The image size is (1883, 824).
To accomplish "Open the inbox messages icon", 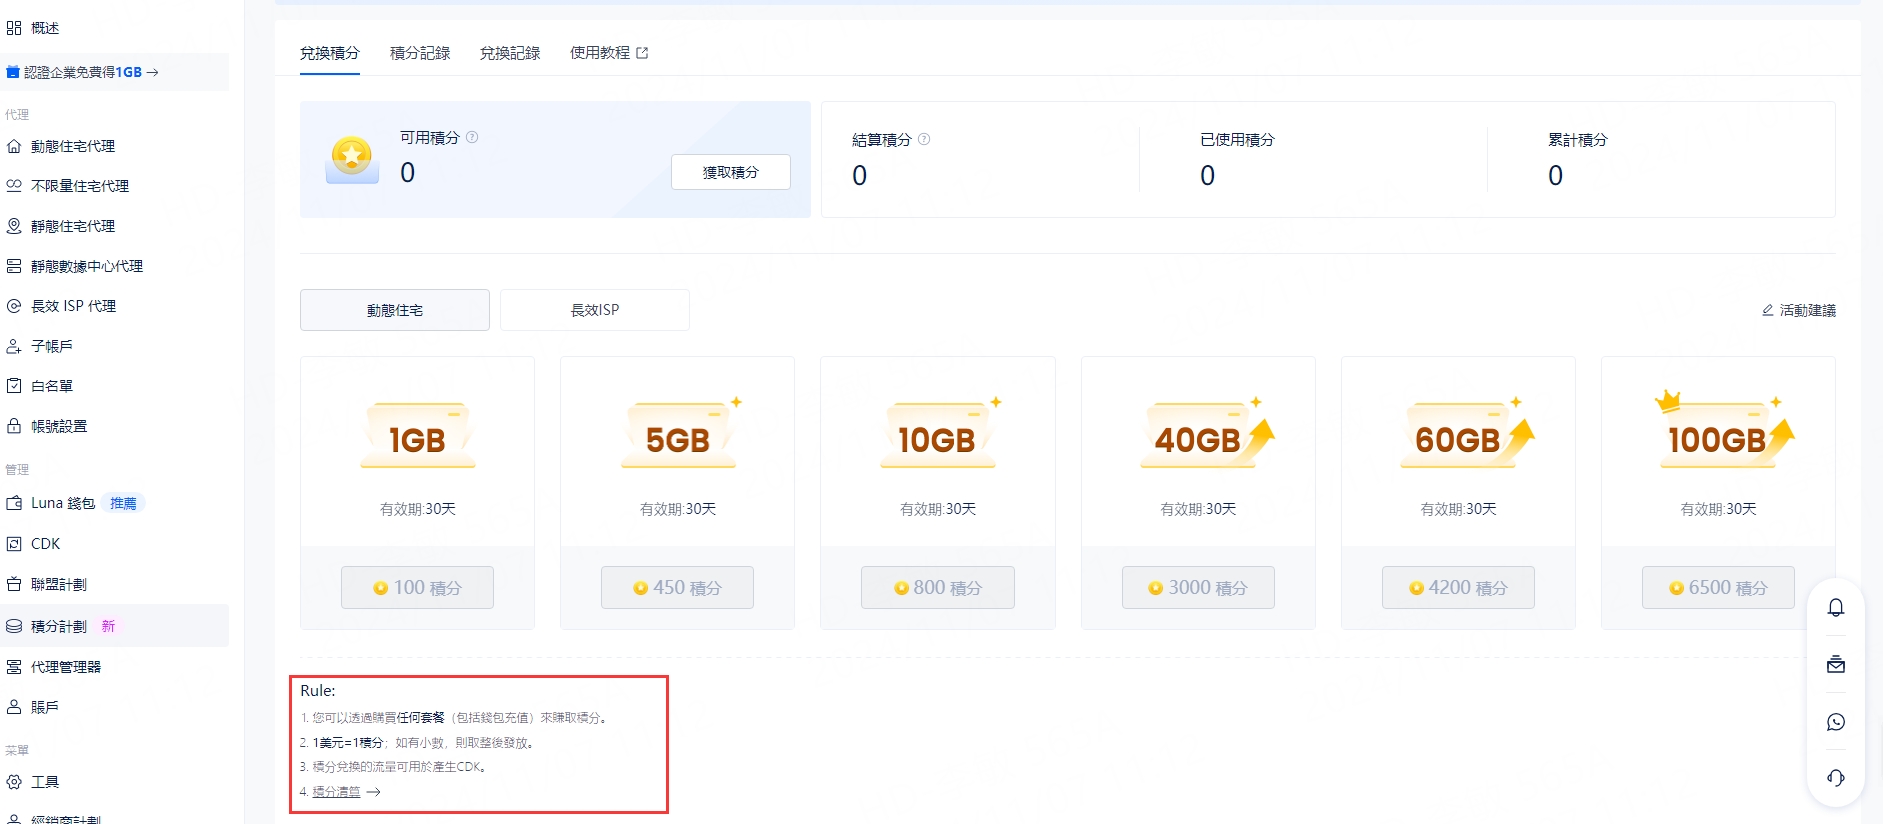I will (1835, 665).
